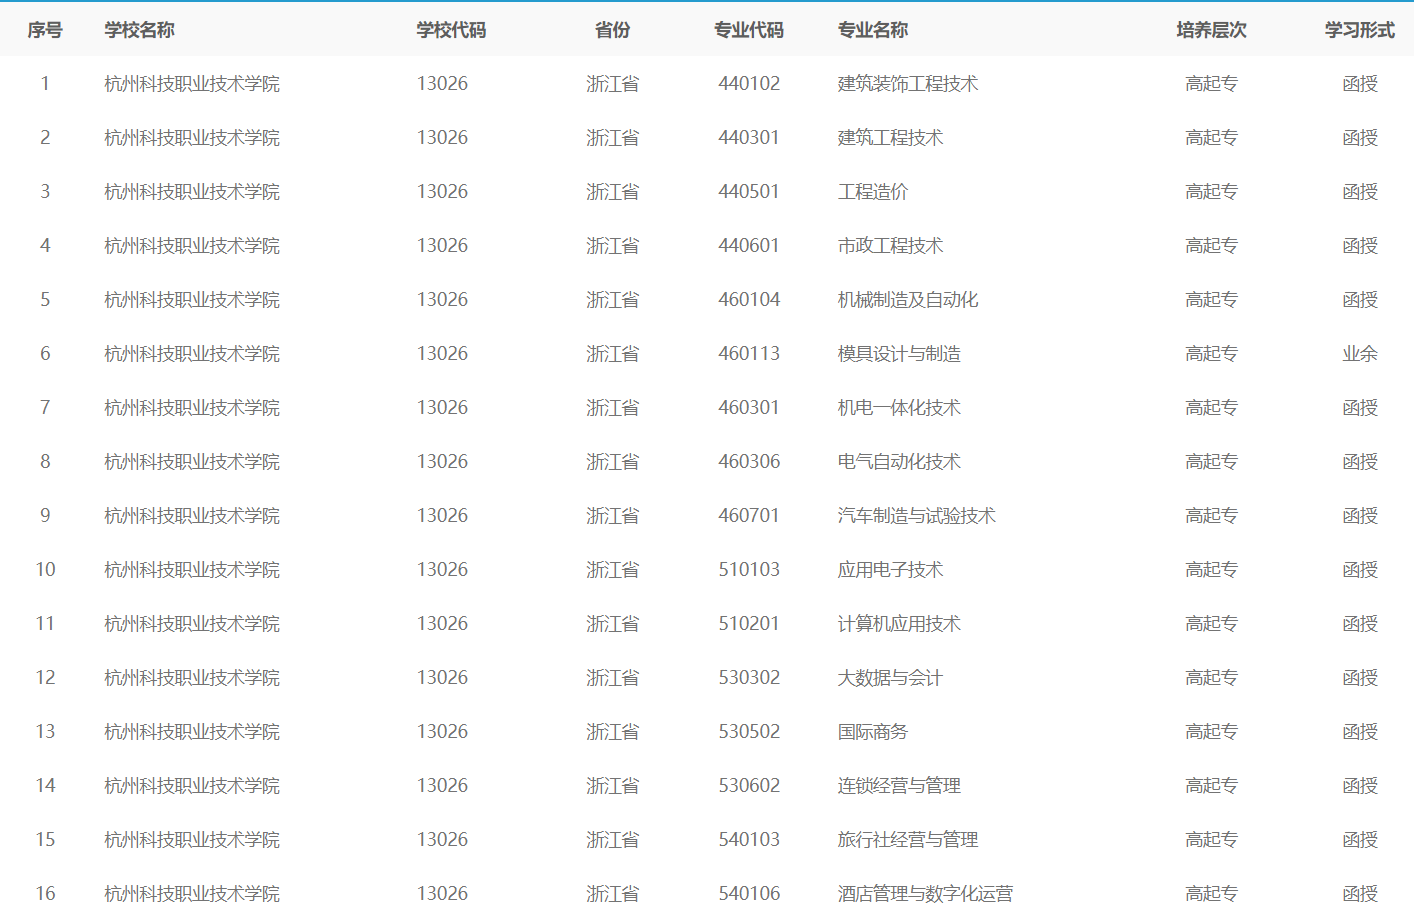
Task: Click the 市政工程技术 major name
Action: pos(890,246)
